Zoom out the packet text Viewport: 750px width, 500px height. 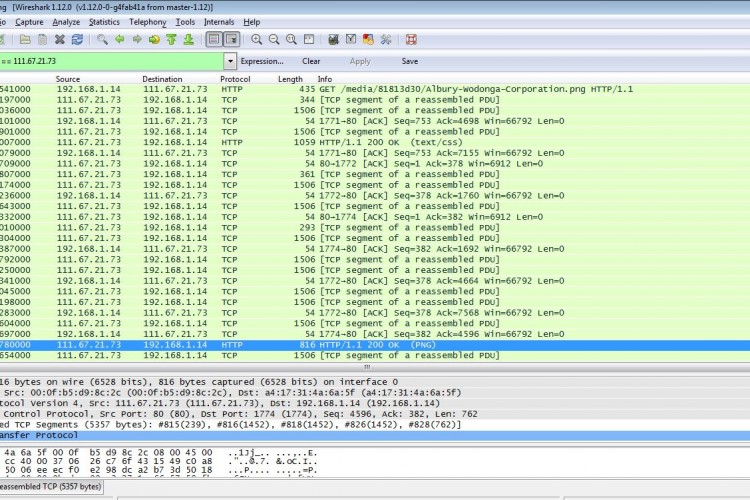point(274,40)
